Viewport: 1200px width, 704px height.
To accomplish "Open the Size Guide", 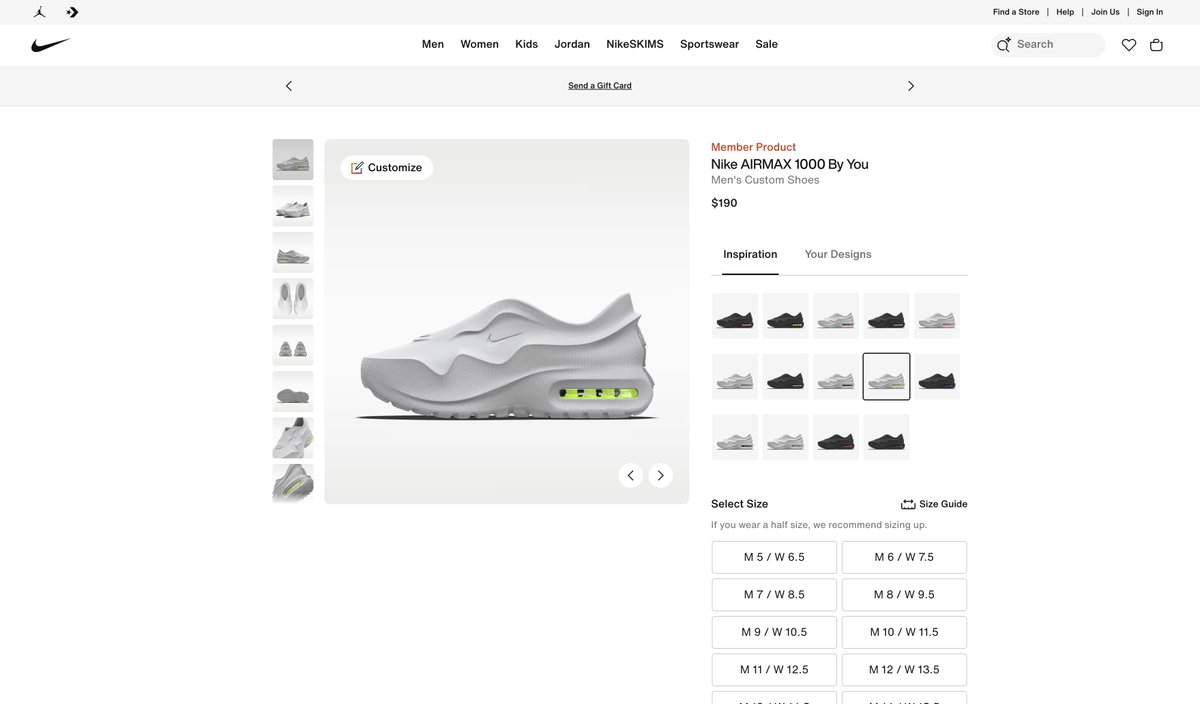I will 934,504.
